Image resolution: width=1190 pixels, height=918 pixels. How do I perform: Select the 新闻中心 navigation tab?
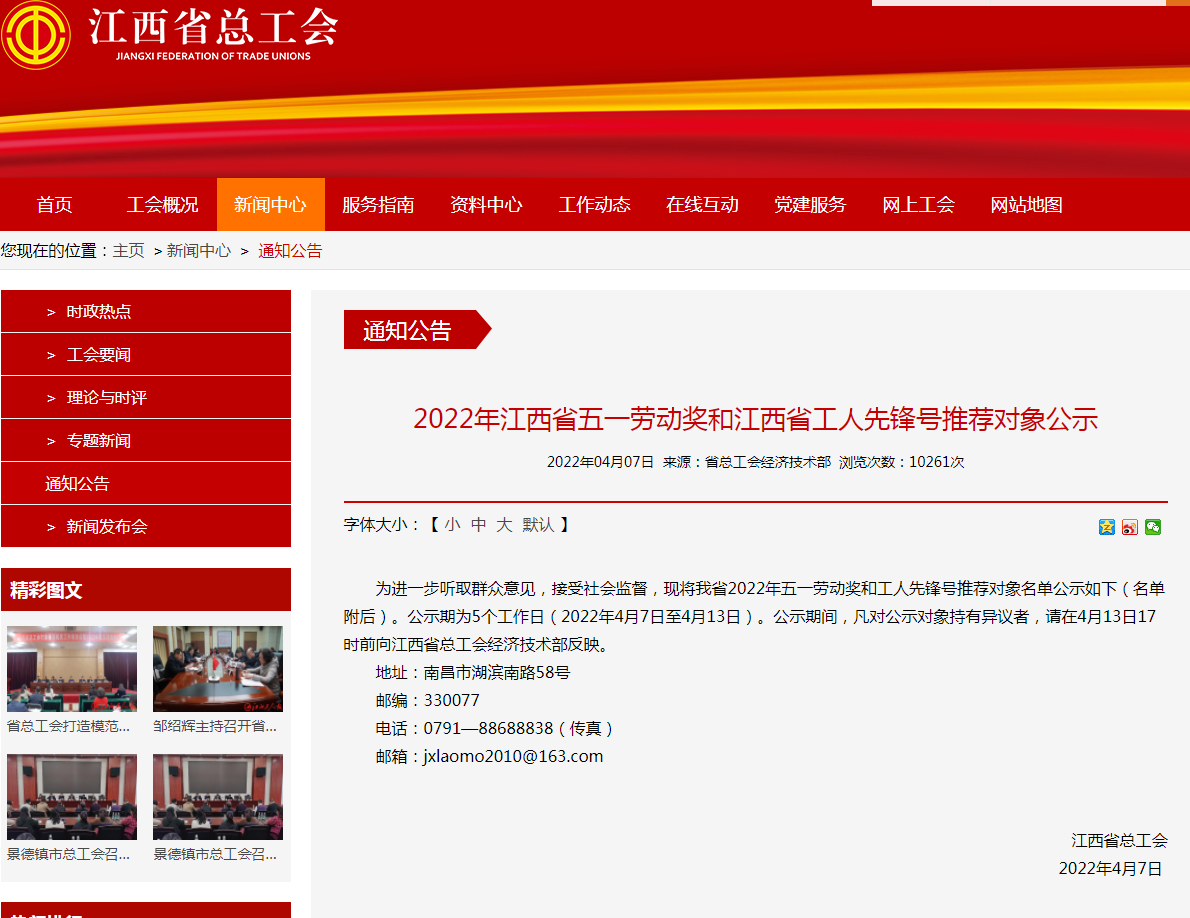(270, 205)
